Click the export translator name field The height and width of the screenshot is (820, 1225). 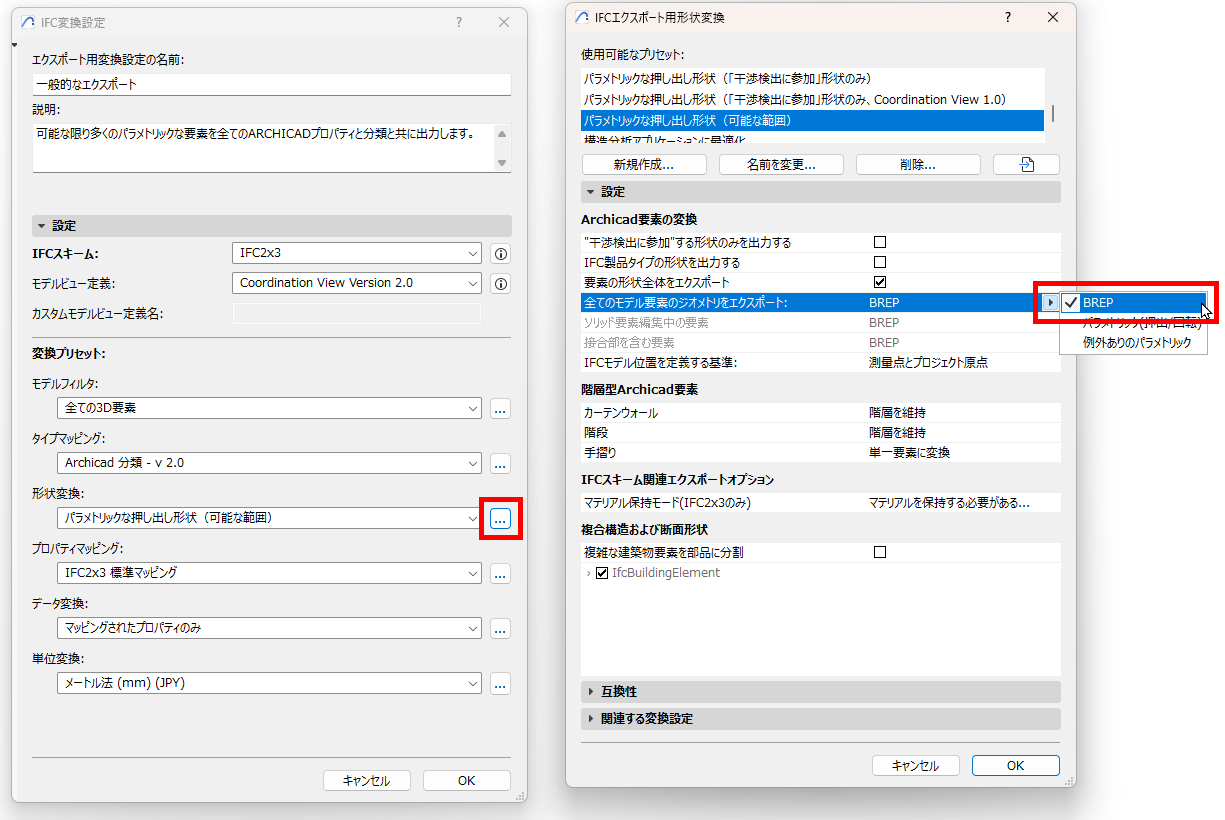click(272, 84)
